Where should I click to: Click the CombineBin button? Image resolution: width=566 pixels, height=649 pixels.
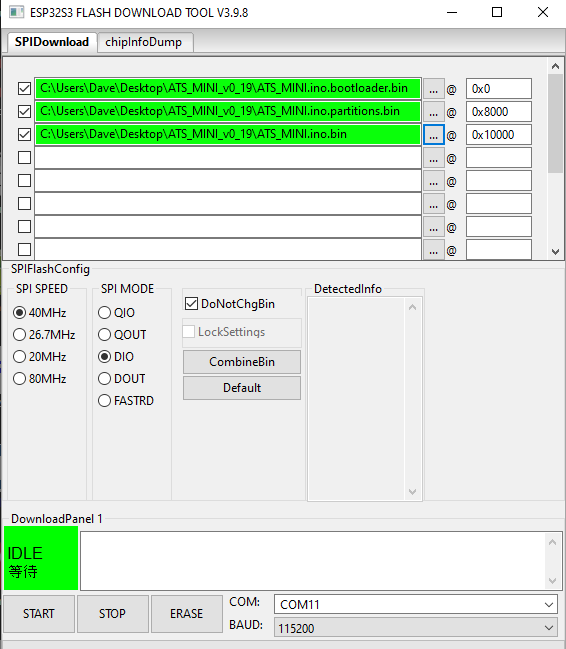[x=242, y=362]
